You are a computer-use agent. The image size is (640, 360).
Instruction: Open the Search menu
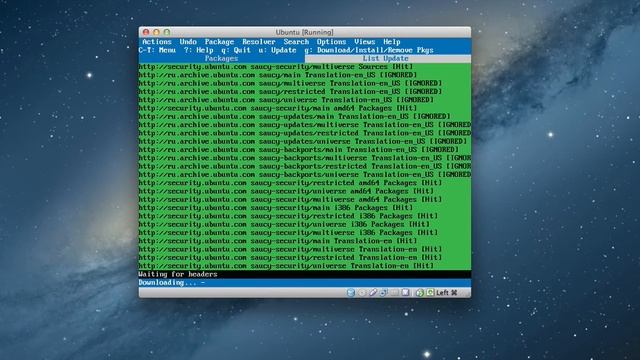(x=296, y=42)
